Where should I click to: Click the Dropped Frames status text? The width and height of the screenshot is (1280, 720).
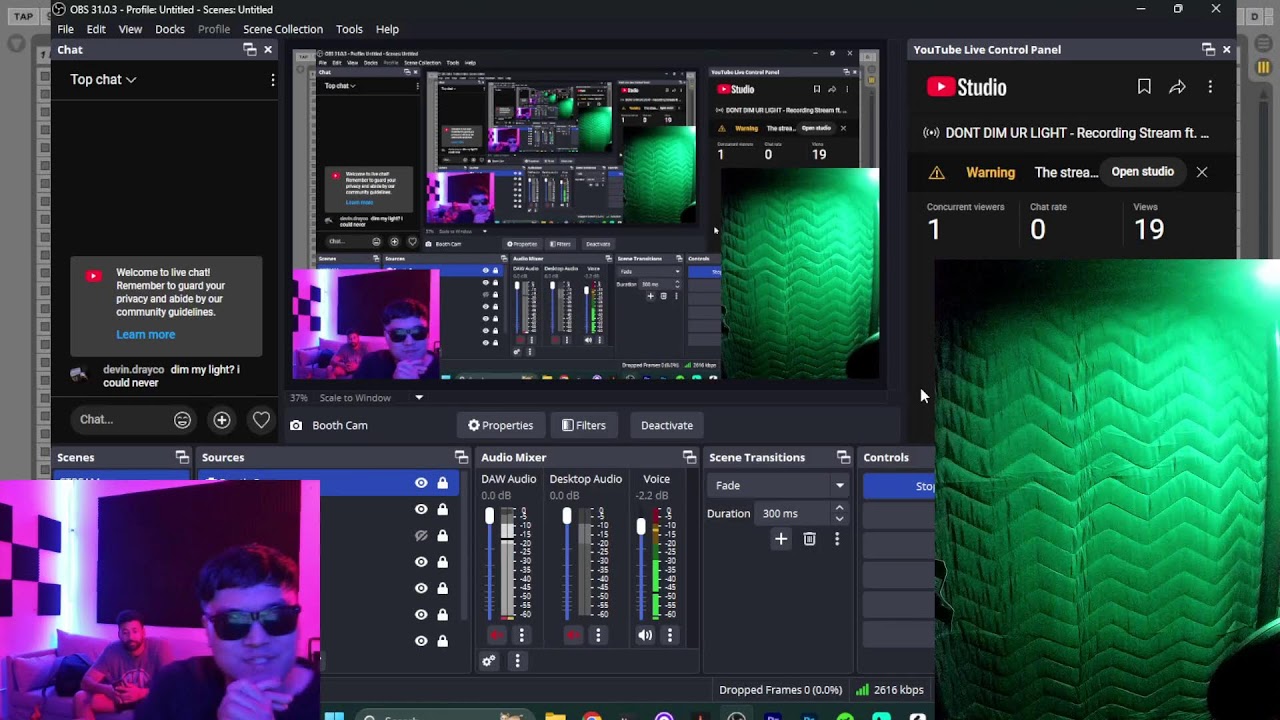pyautogui.click(x=781, y=690)
